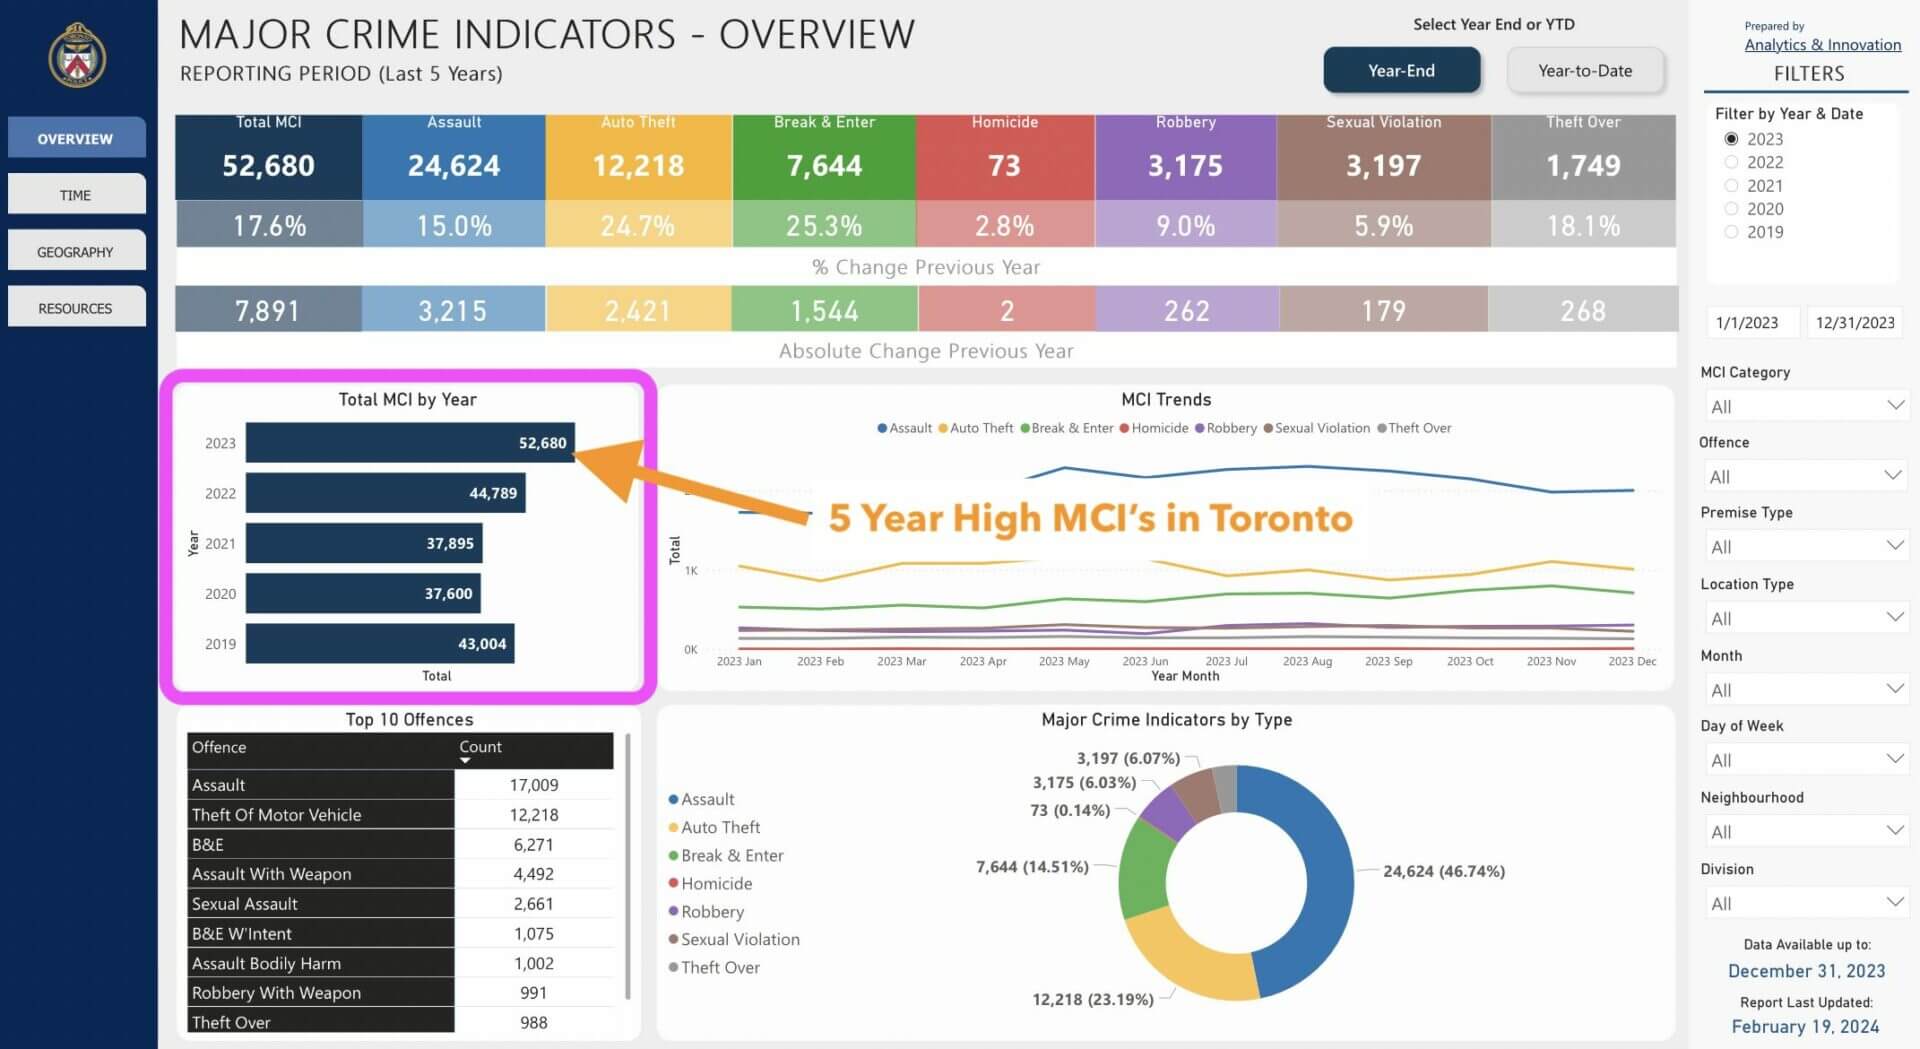Viewport: 1920px width, 1049px height.
Task: Open the Division filter dropdown
Action: point(1806,903)
